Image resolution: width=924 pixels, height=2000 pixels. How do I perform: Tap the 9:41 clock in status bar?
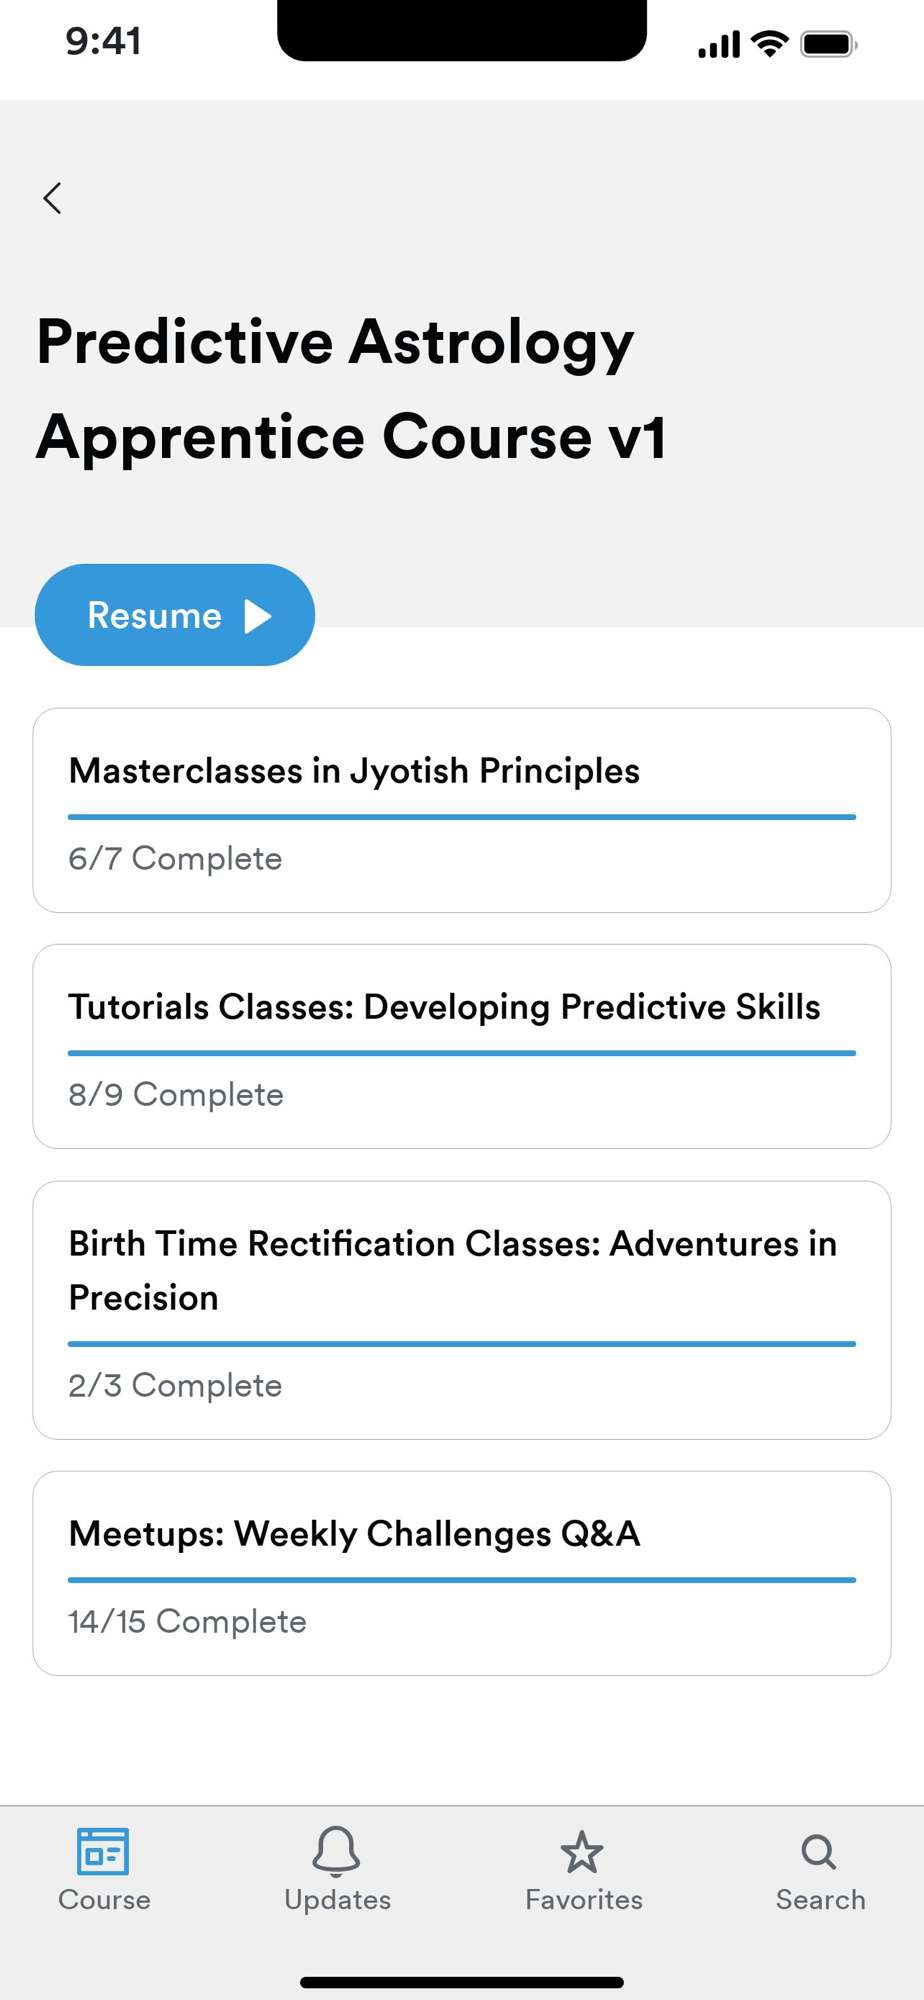[x=103, y=41]
